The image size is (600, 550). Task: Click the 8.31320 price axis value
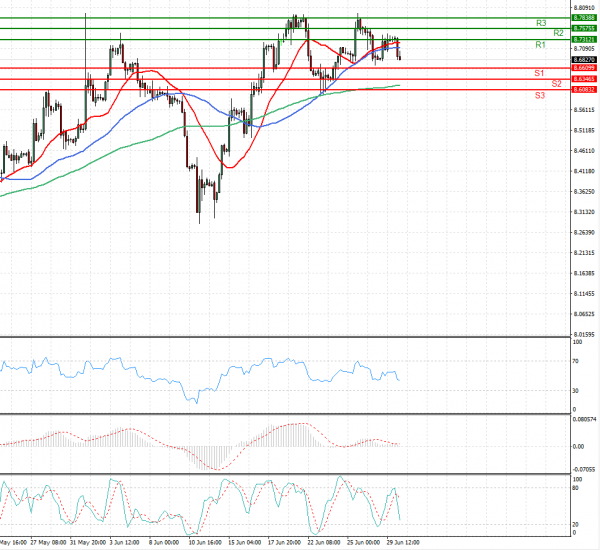click(584, 212)
